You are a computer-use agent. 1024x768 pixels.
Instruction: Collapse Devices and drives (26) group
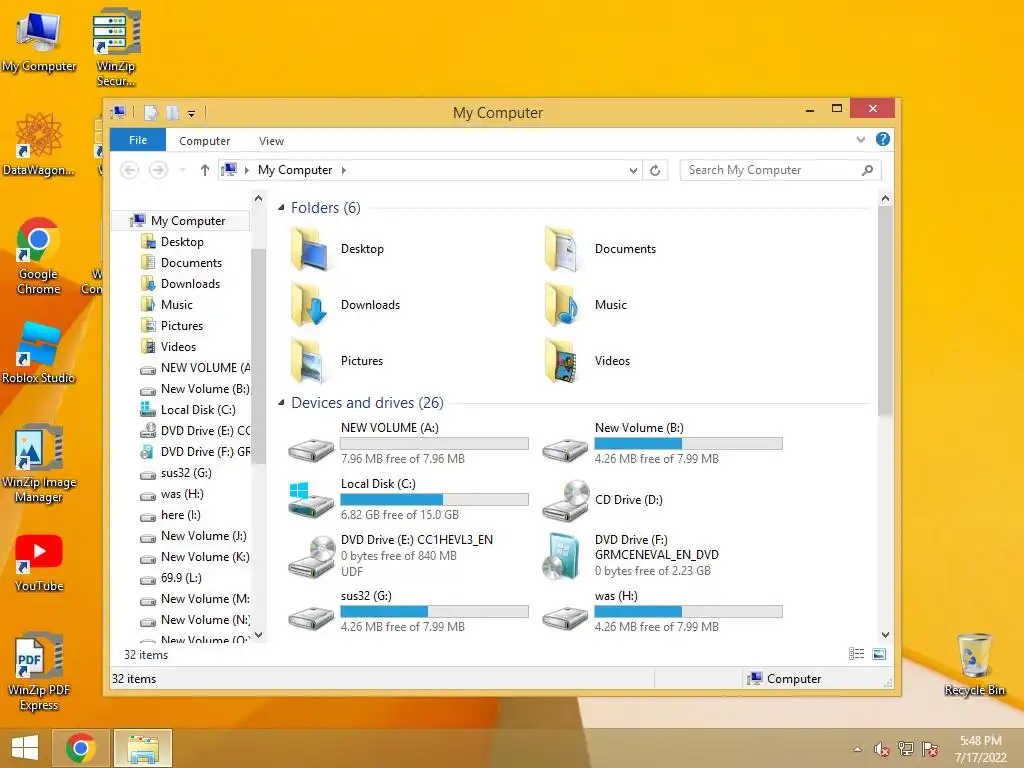click(x=281, y=402)
